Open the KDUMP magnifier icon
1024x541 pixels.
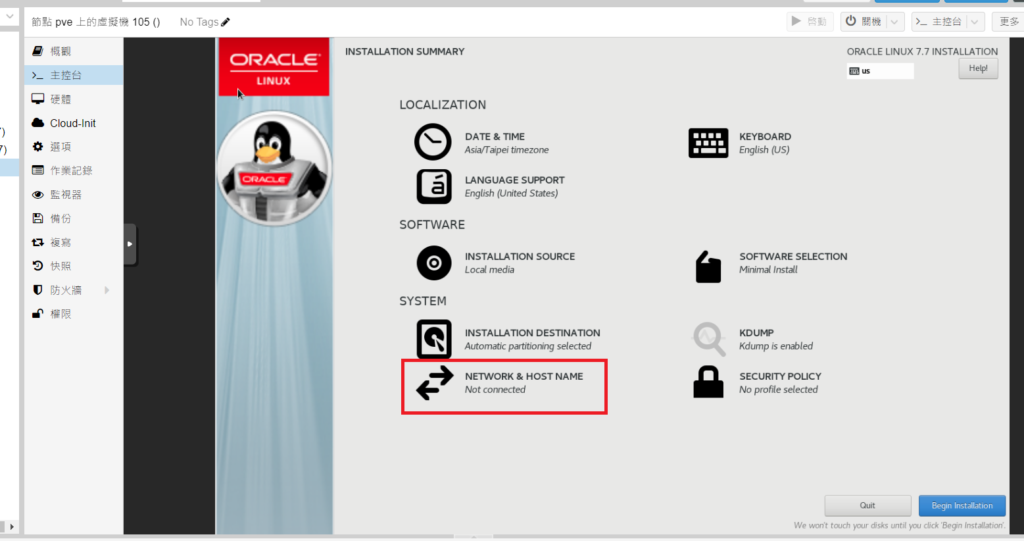[x=708, y=339]
